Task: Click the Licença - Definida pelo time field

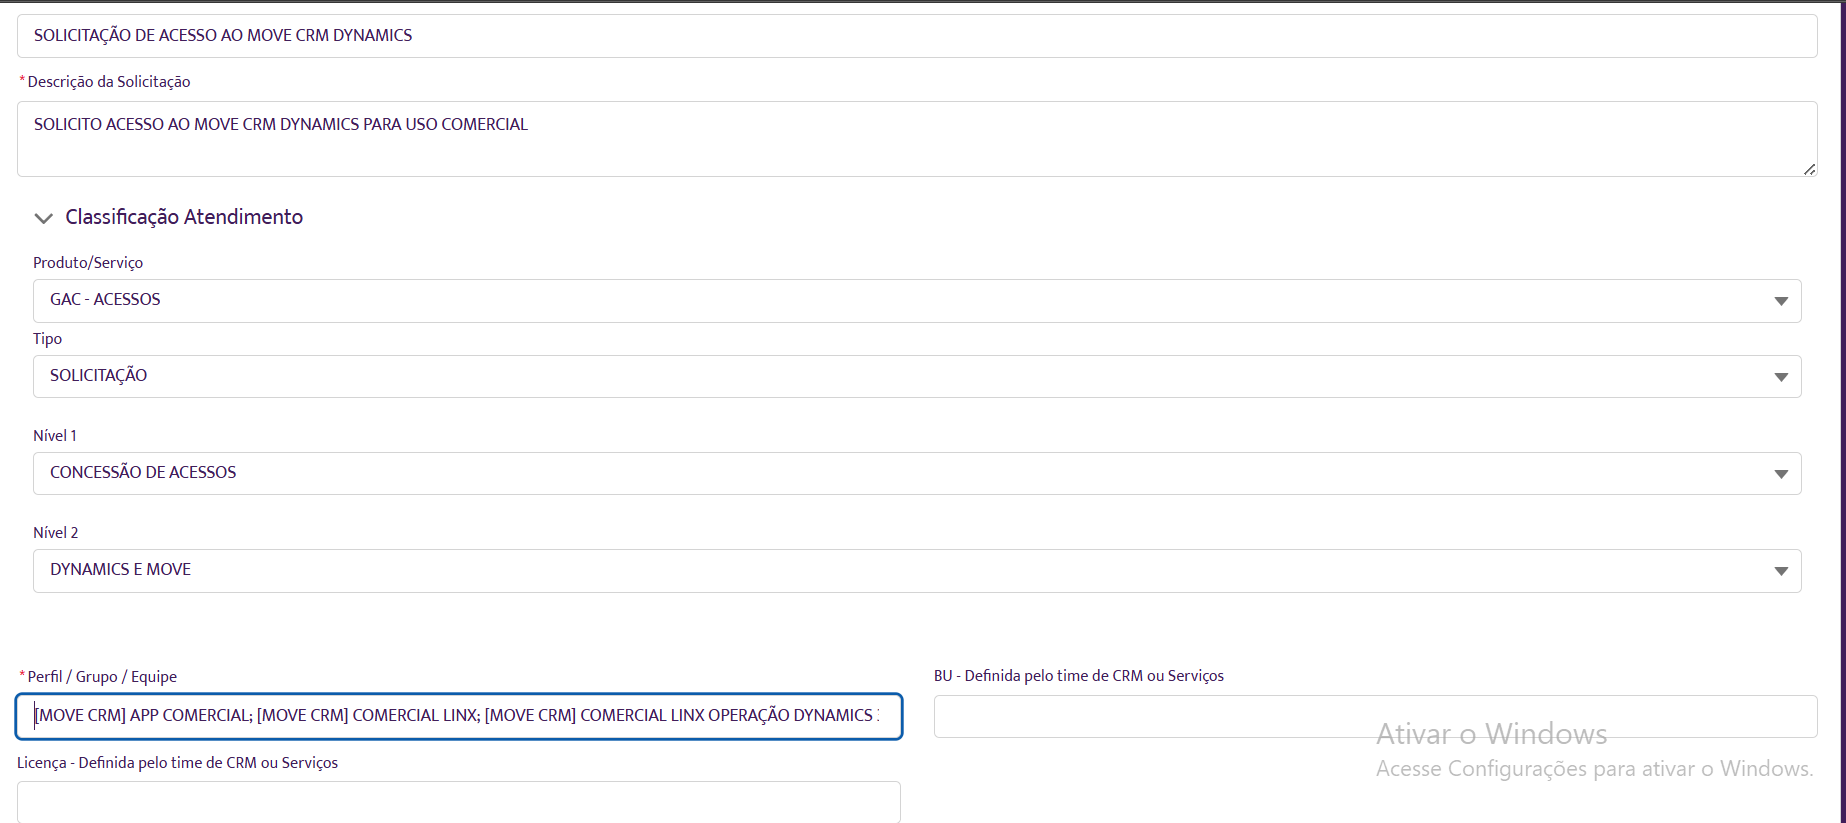Action: pyautogui.click(x=459, y=802)
